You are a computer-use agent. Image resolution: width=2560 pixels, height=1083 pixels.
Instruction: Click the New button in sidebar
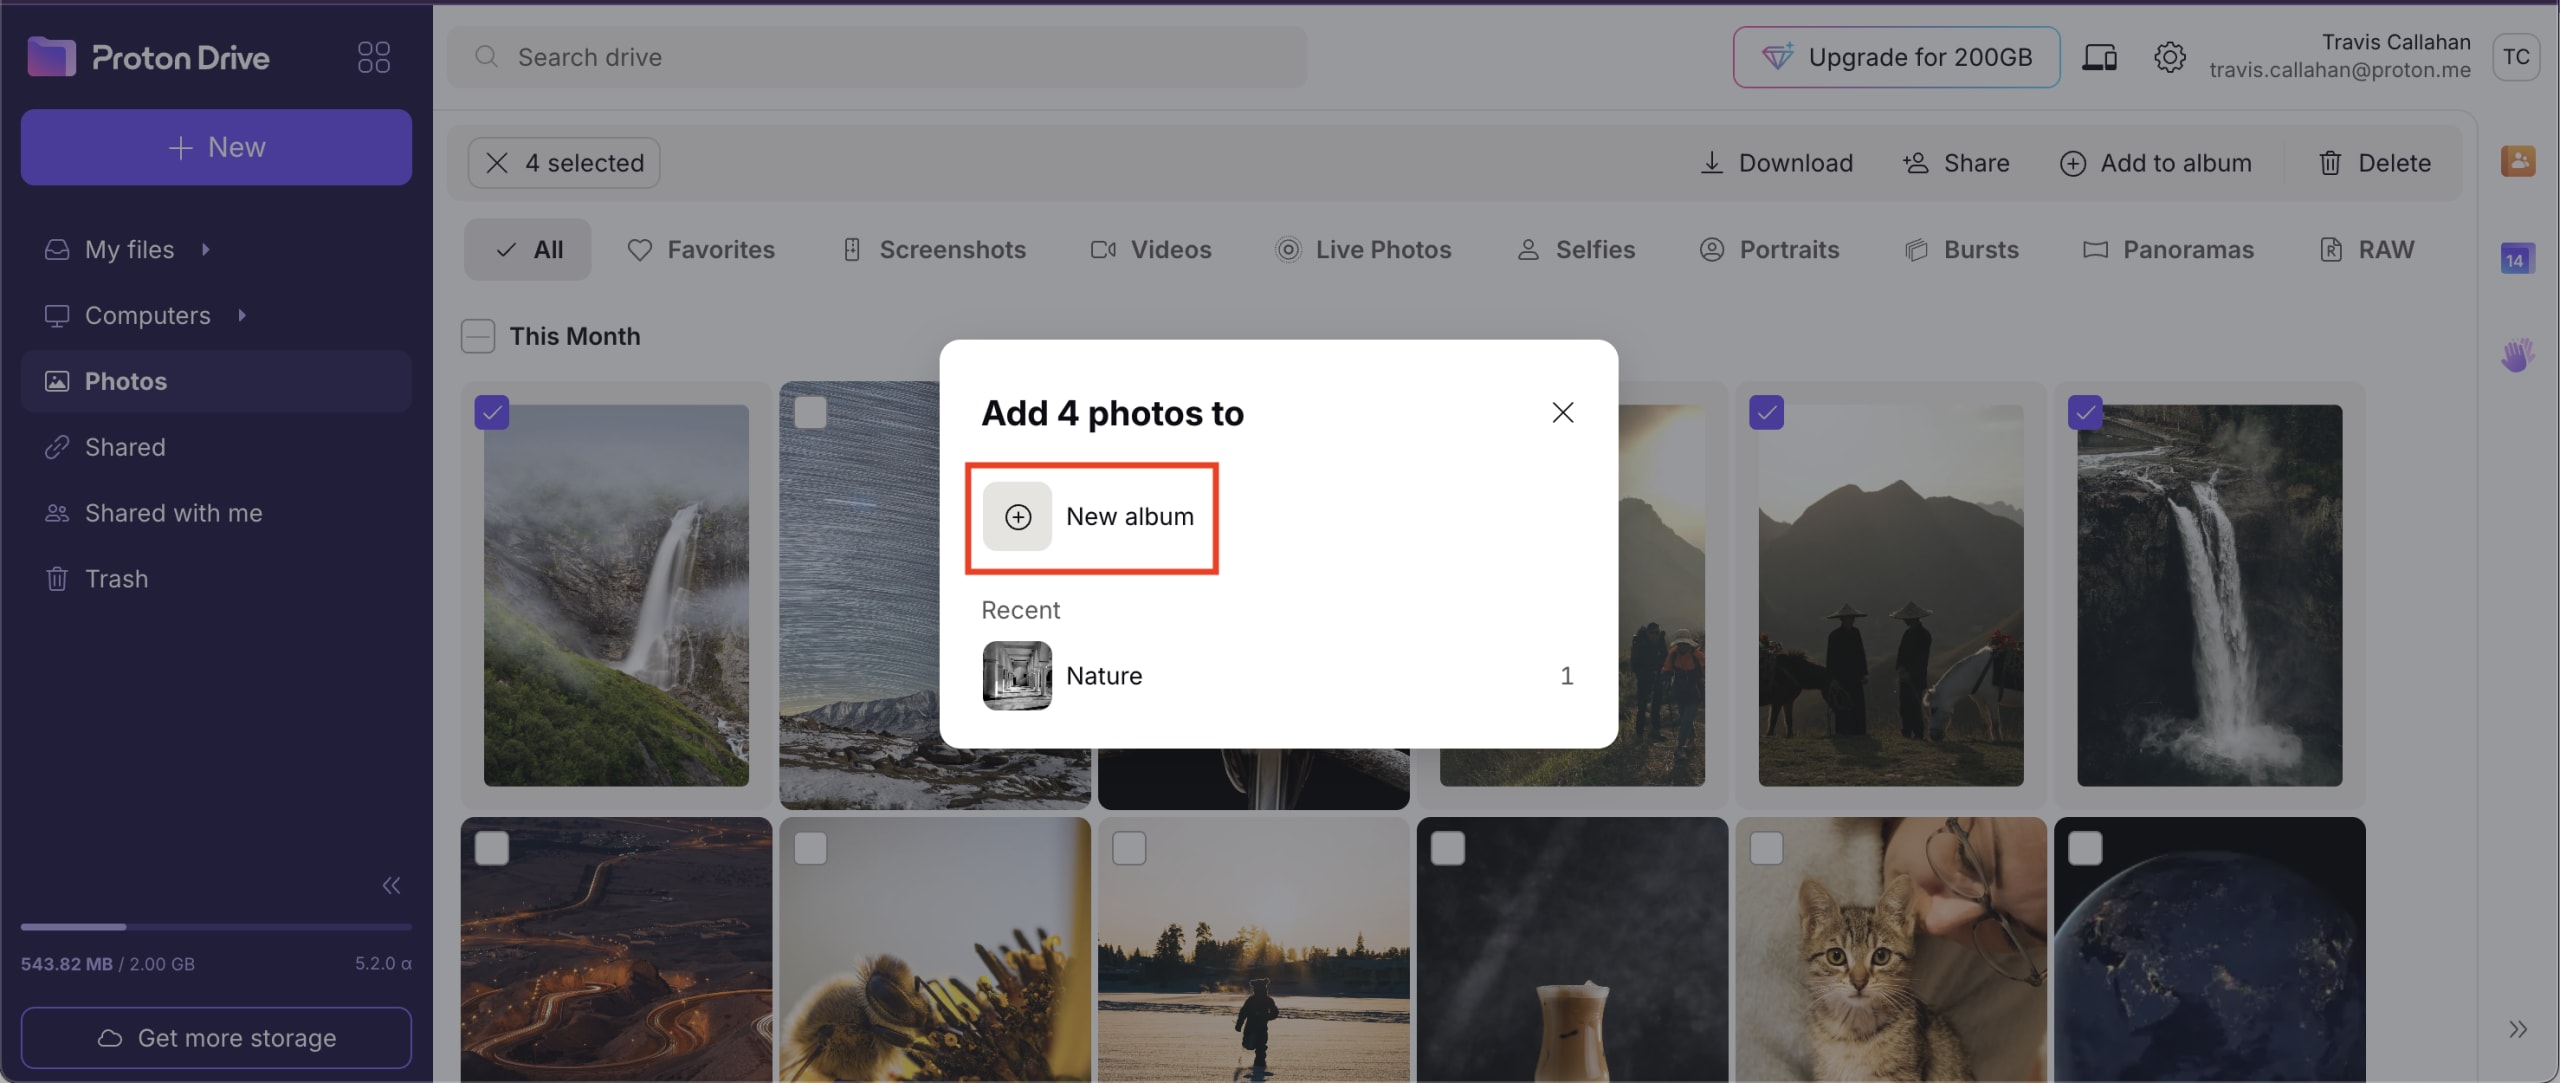[216, 147]
